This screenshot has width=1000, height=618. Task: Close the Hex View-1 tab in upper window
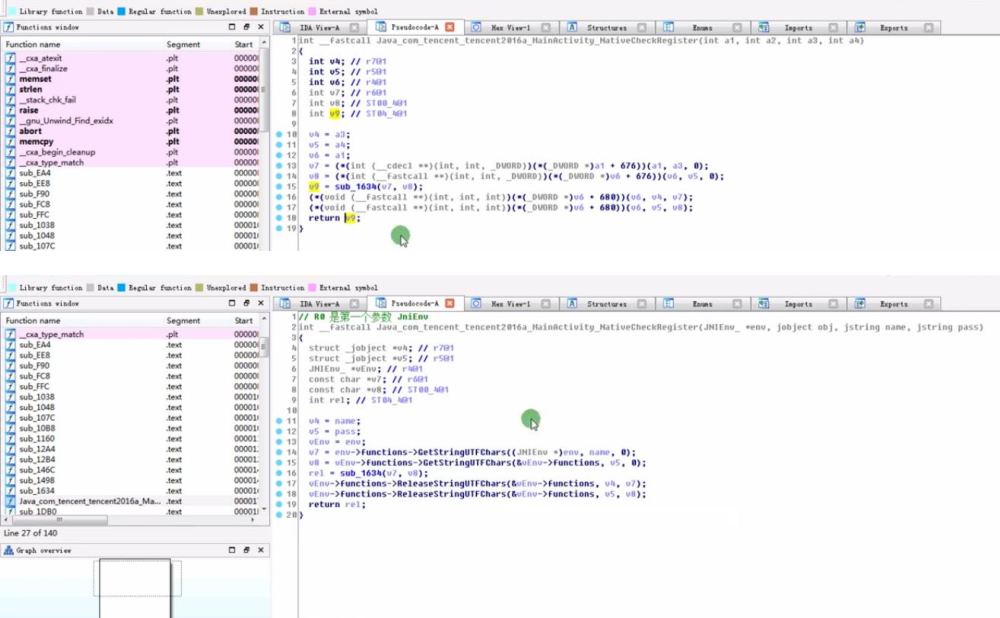[x=545, y=27]
